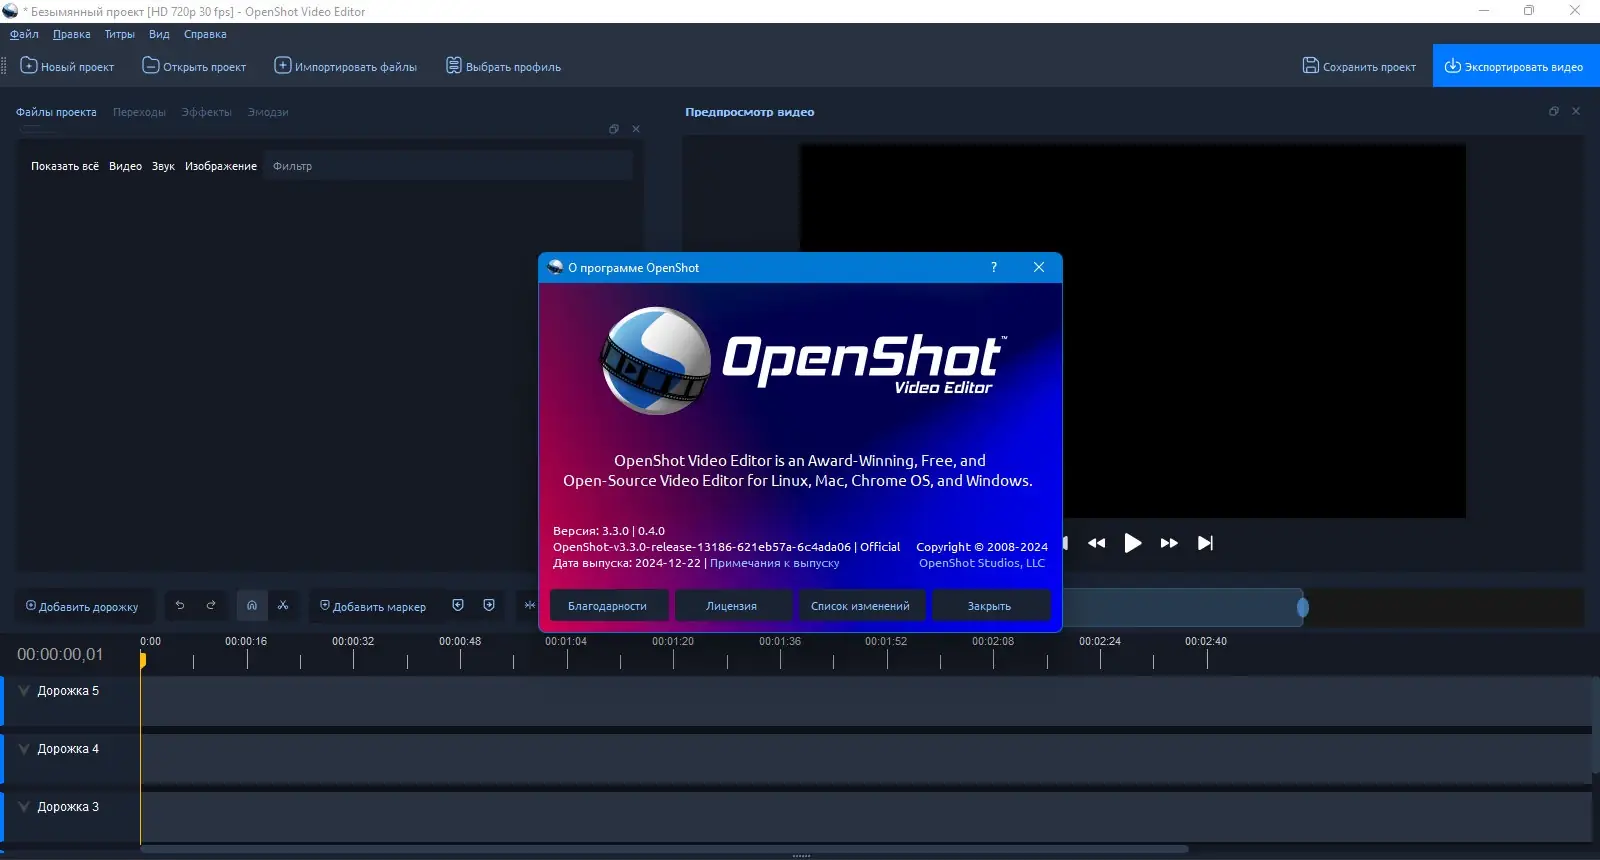Select the Дорожка 3 track label

[x=68, y=807]
